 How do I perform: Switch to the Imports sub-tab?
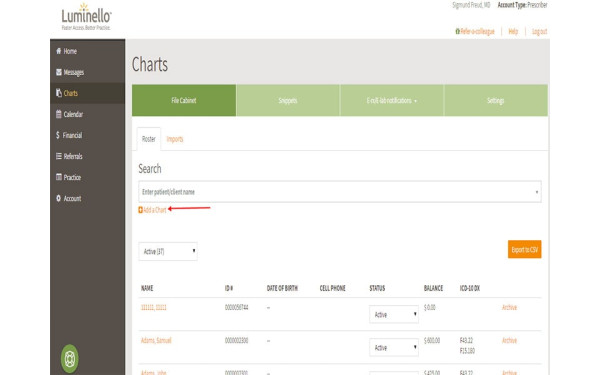[175, 139]
